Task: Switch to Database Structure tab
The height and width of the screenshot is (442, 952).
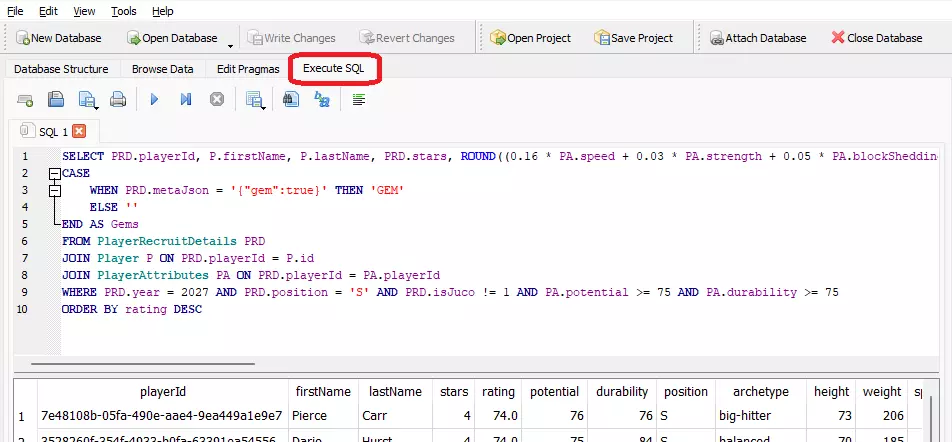Action: click(61, 69)
